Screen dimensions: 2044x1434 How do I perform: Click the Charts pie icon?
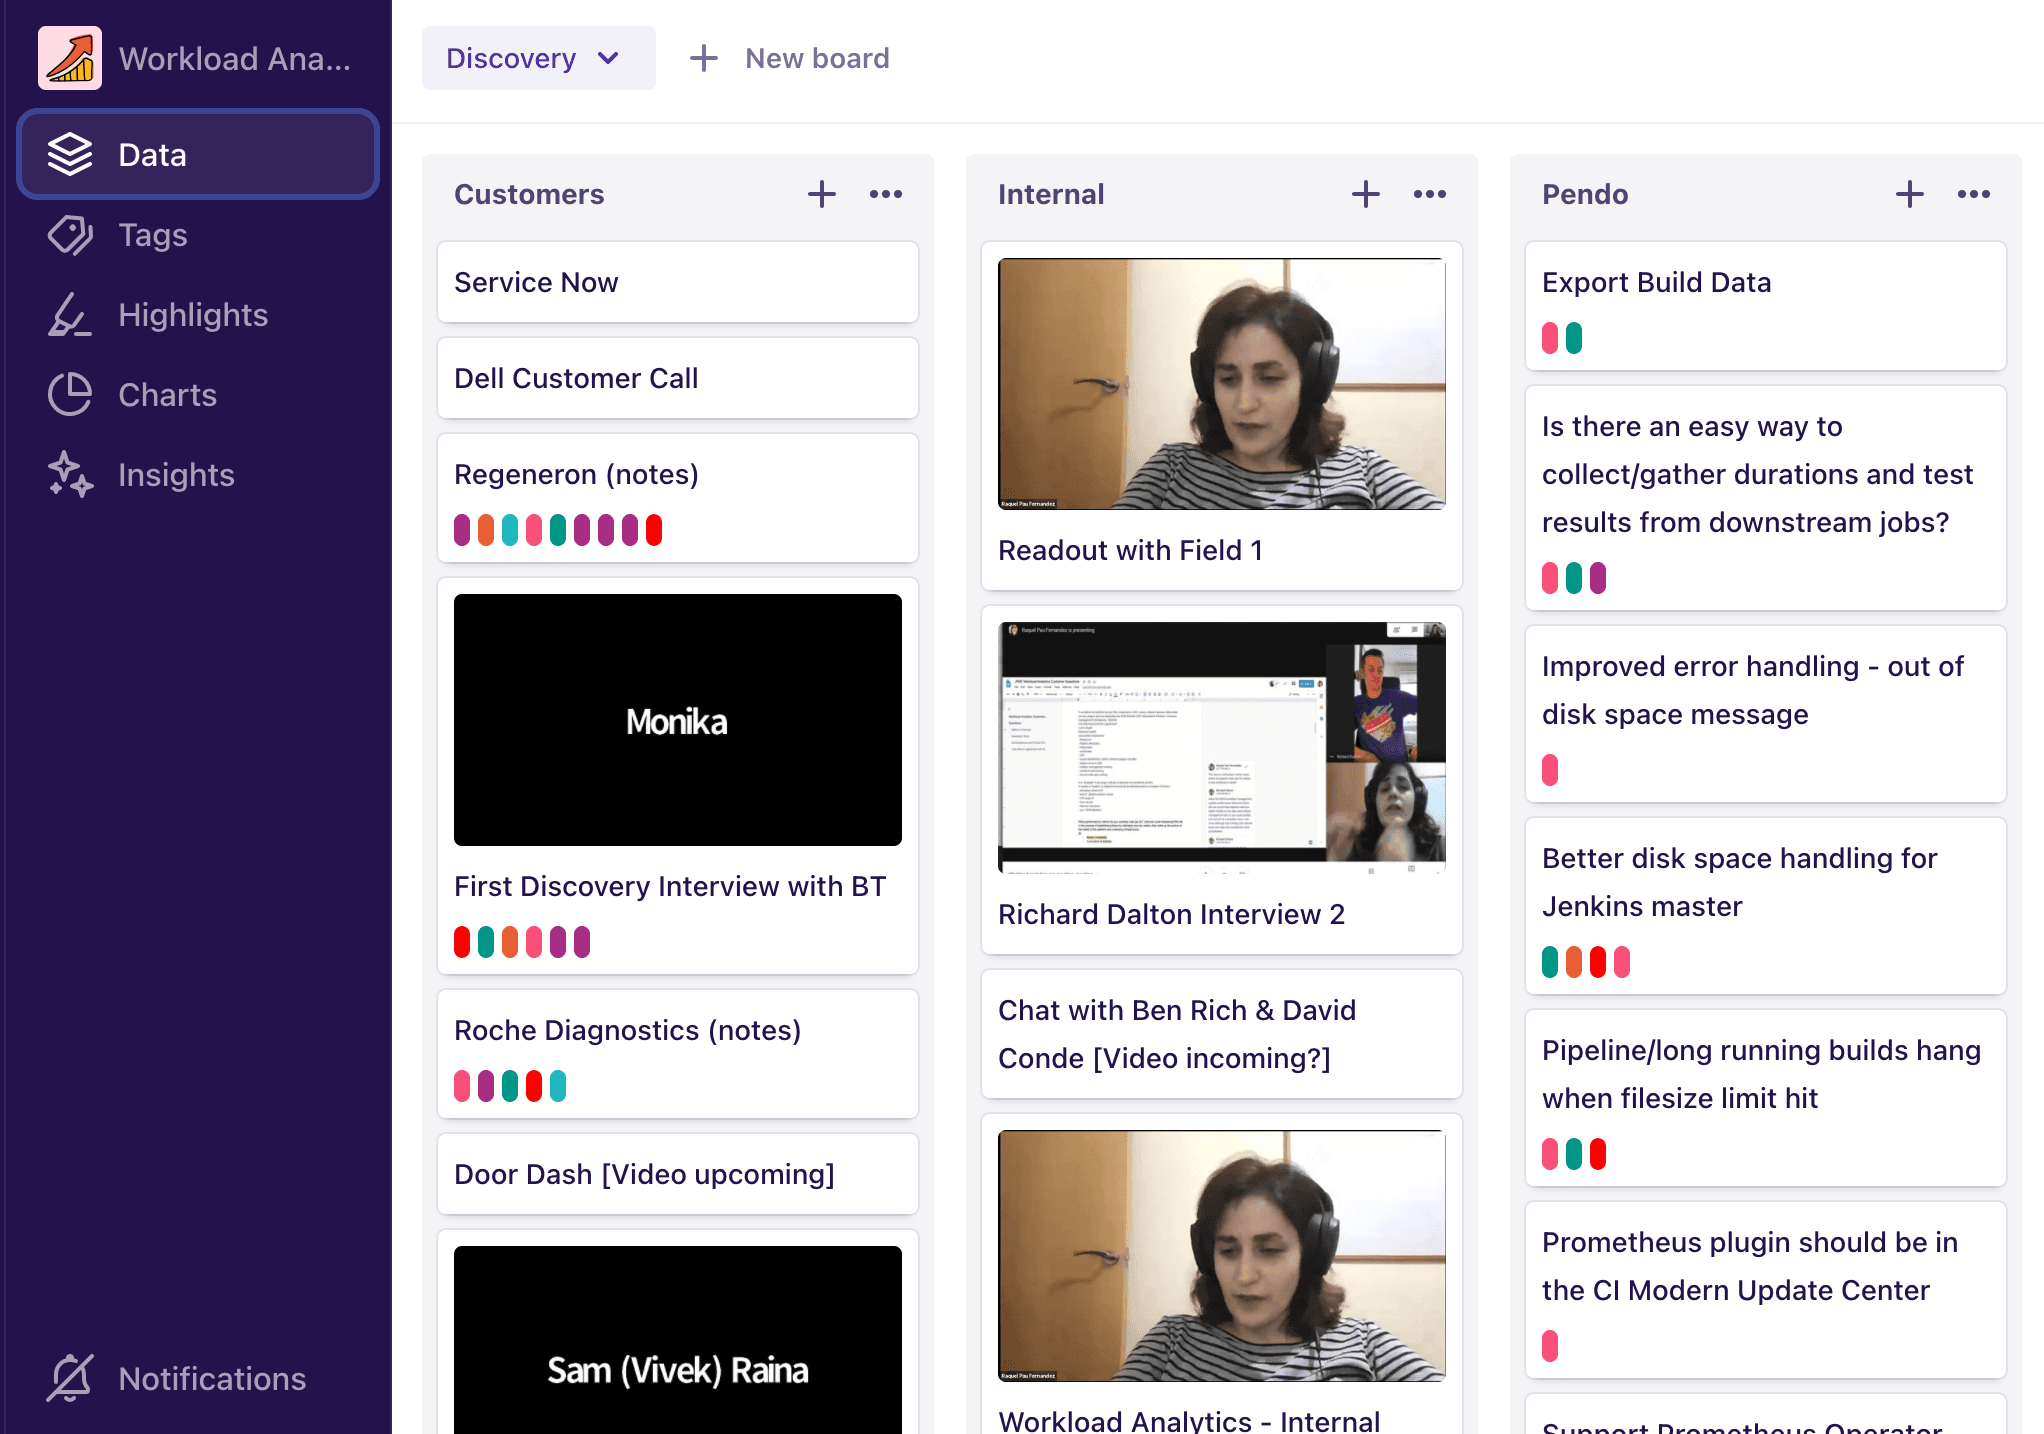[x=70, y=395]
